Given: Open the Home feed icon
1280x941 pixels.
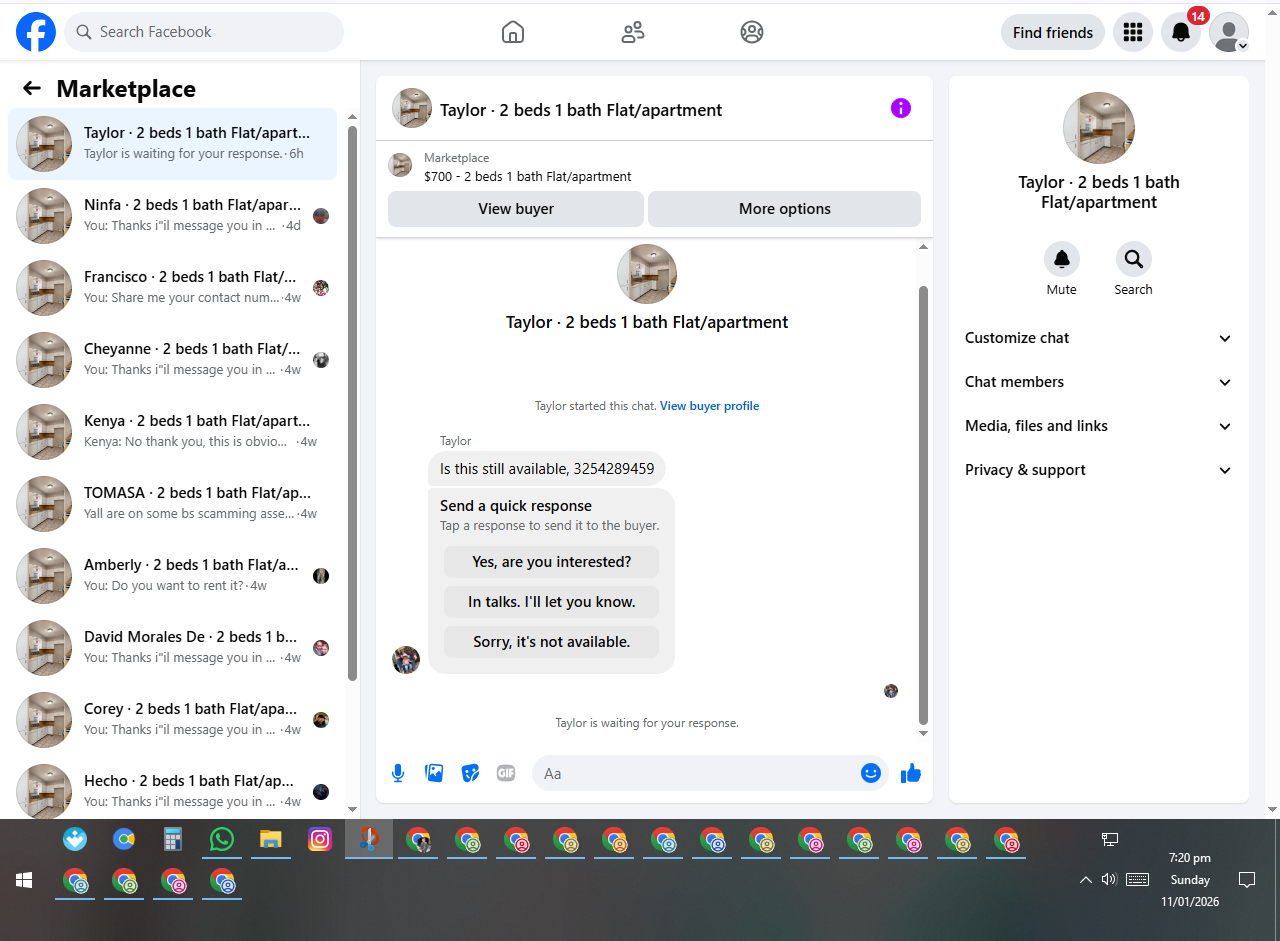Looking at the screenshot, I should point(513,32).
